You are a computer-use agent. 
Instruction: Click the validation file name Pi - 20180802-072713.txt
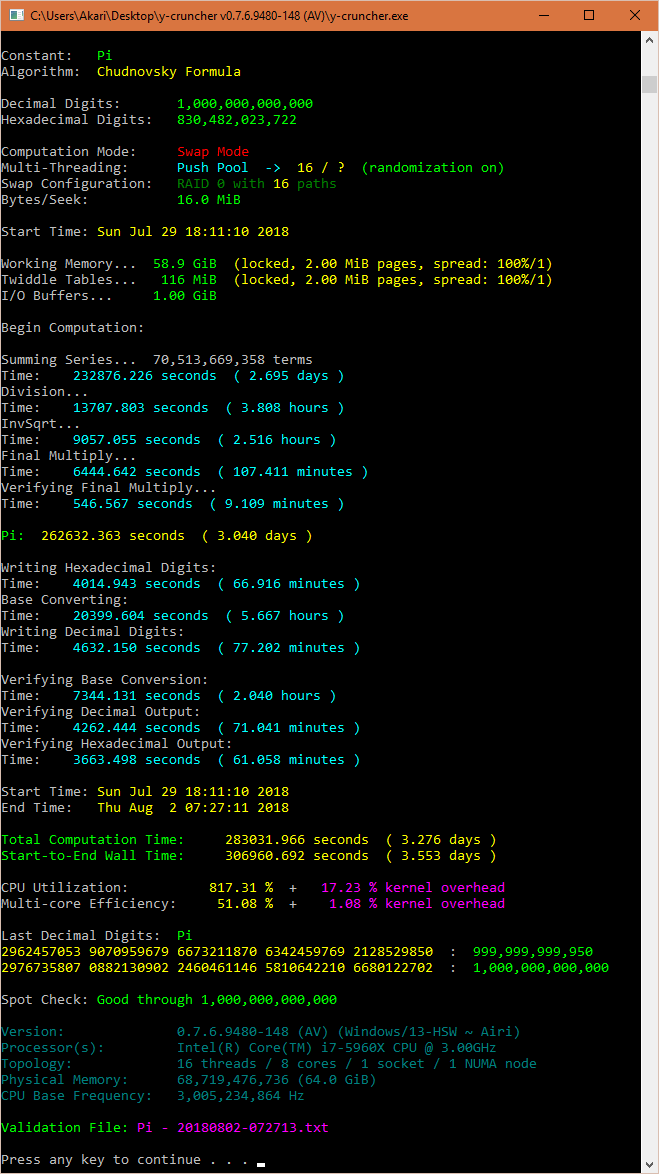232,1128
